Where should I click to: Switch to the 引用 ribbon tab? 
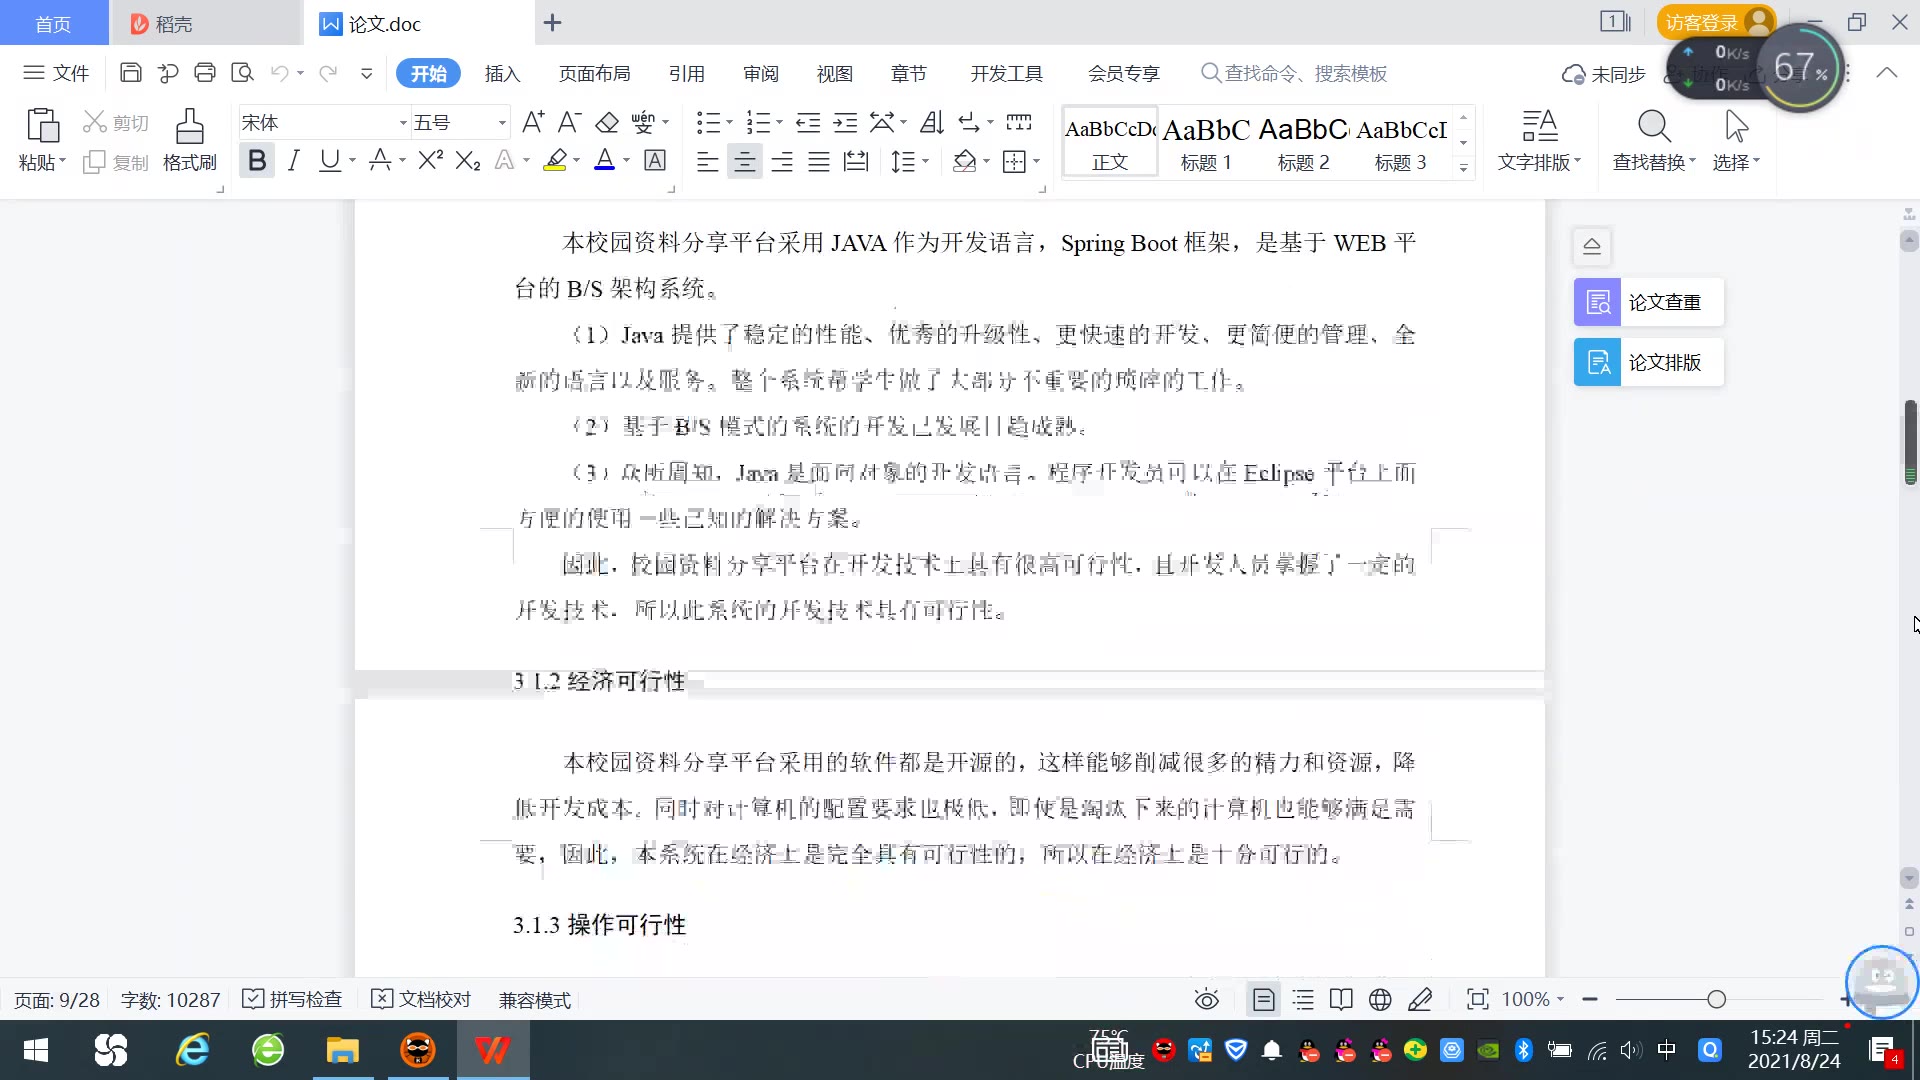[686, 74]
